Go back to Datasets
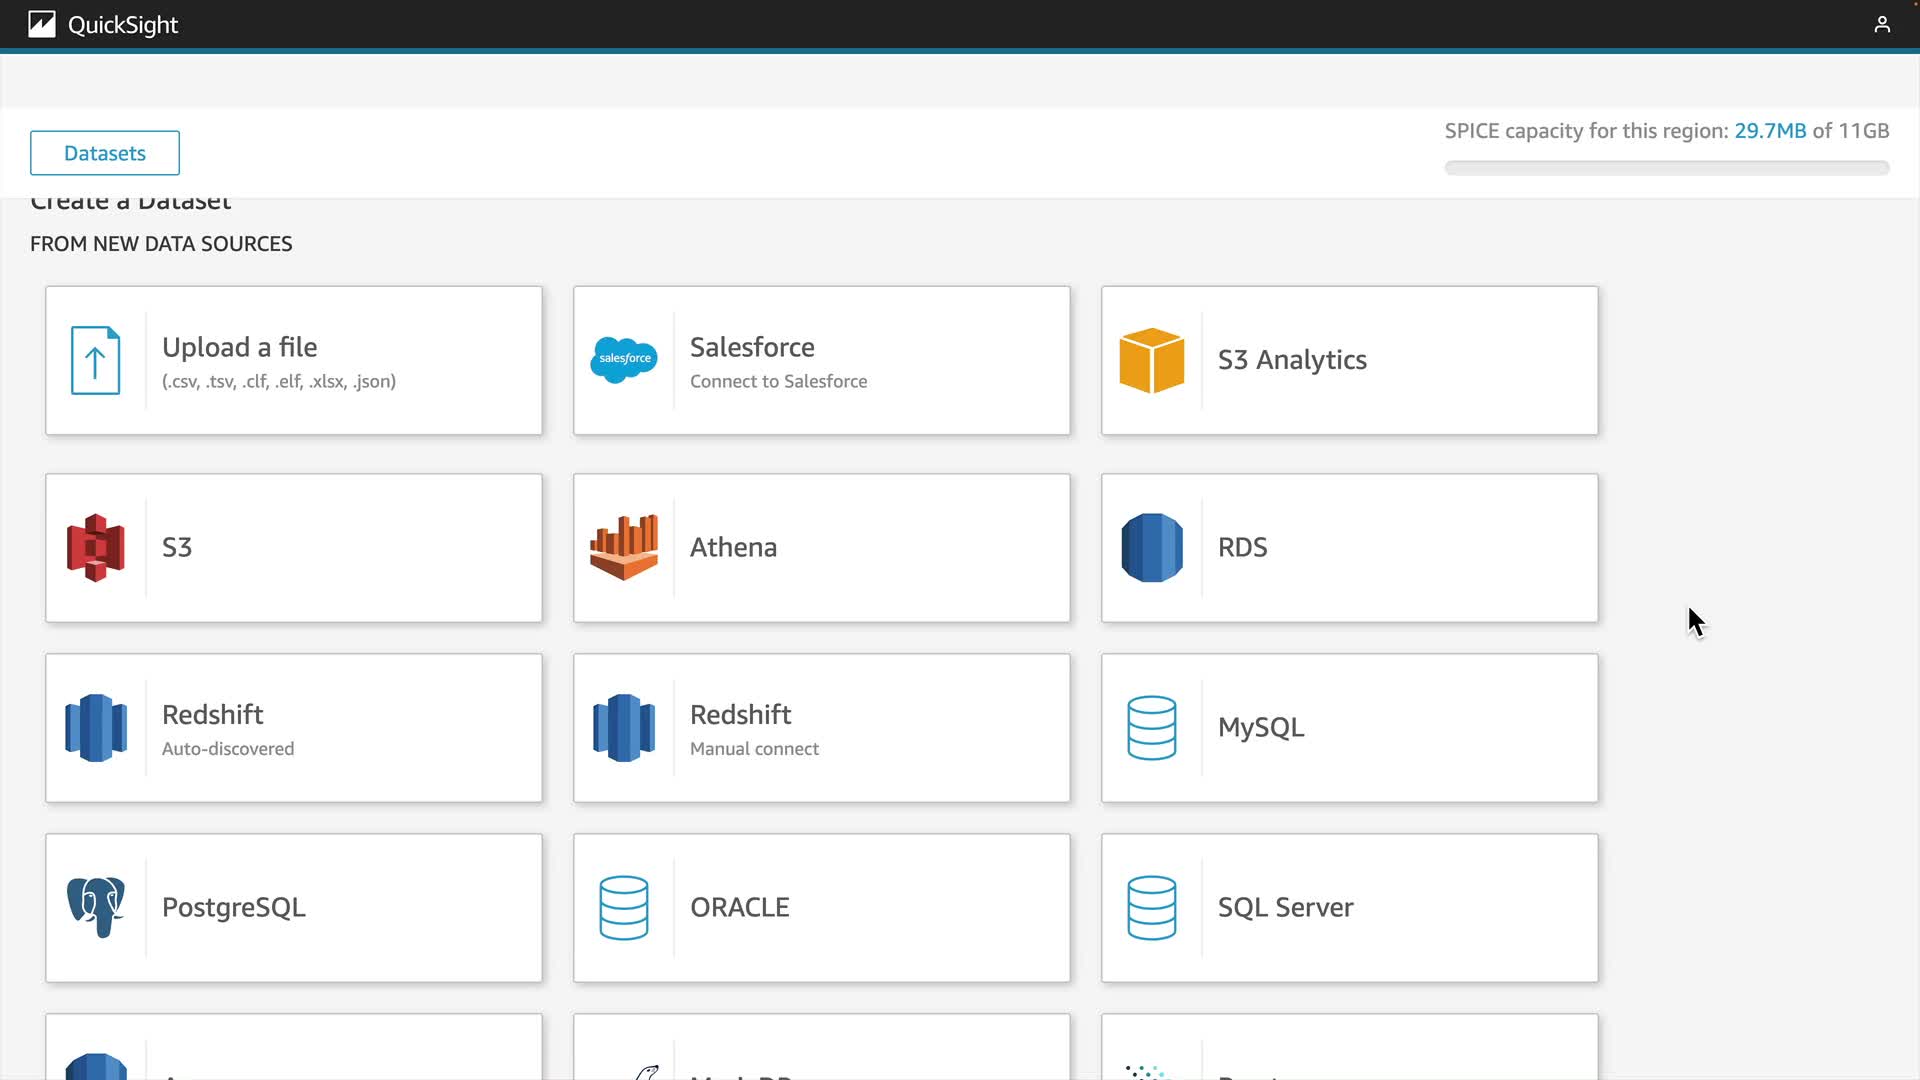The width and height of the screenshot is (1920, 1080). 105,153
